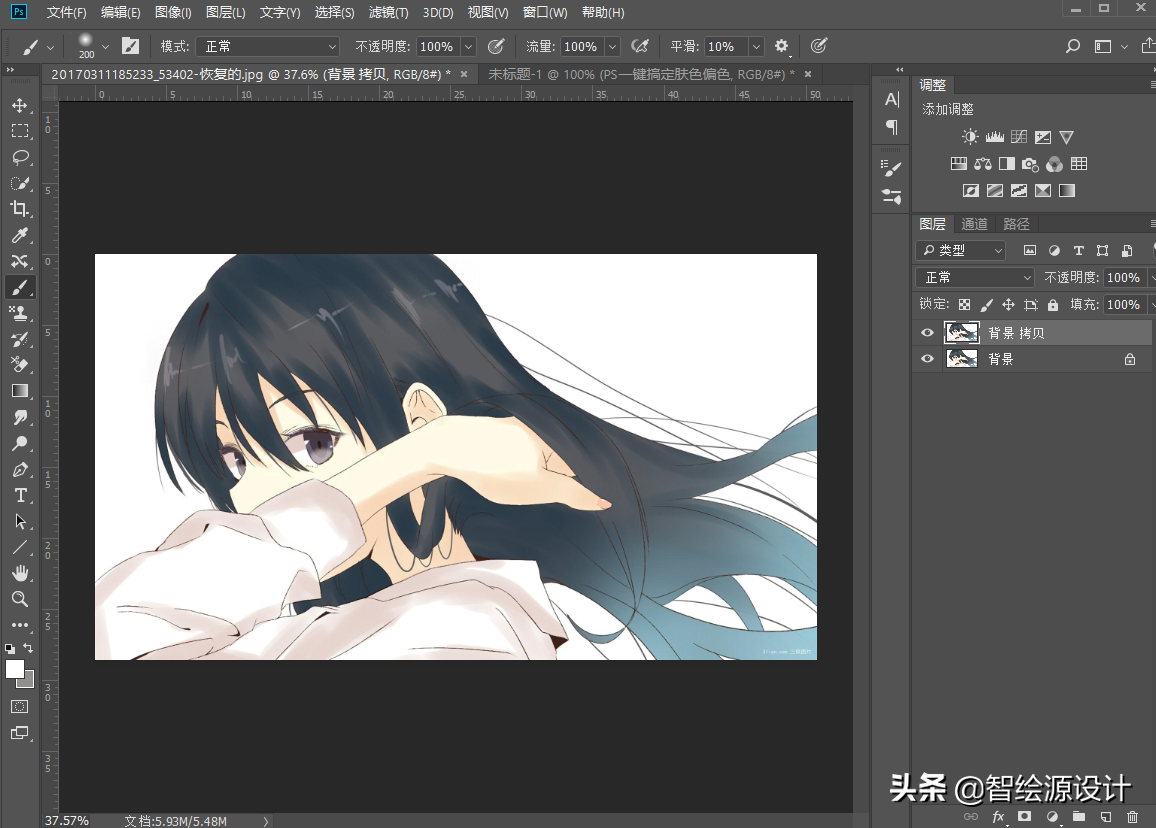
Task: Switch to the 未标题-1 document tab
Action: click(x=641, y=74)
